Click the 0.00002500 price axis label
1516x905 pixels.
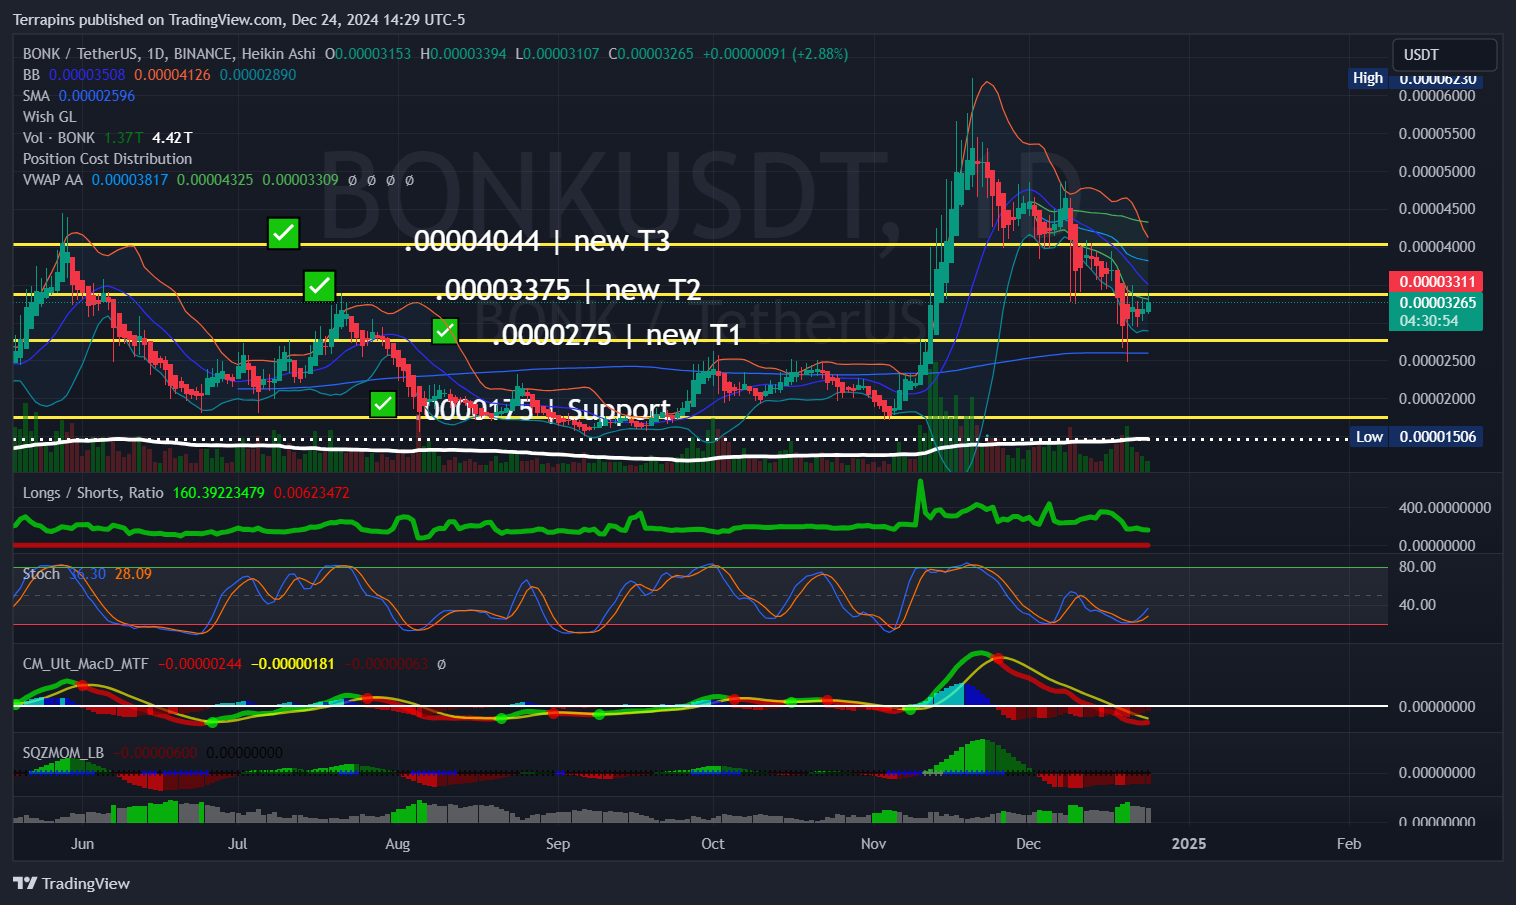[1437, 361]
